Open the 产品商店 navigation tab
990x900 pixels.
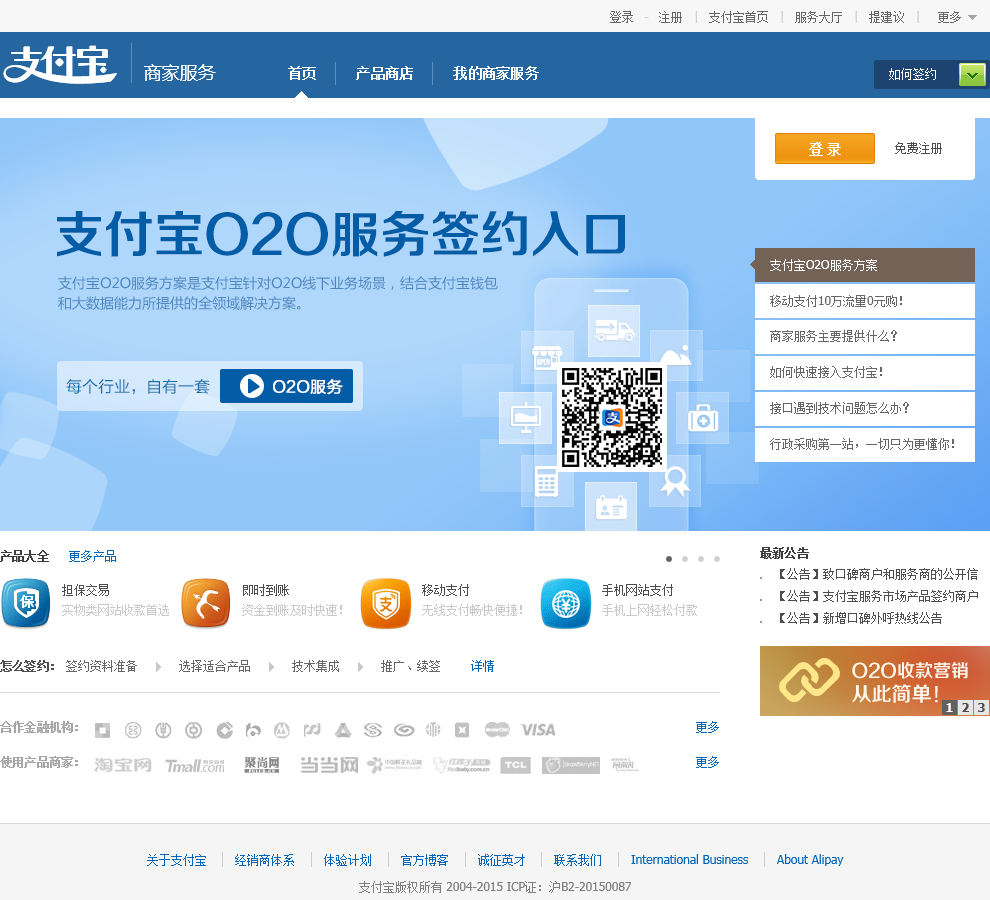[x=384, y=73]
